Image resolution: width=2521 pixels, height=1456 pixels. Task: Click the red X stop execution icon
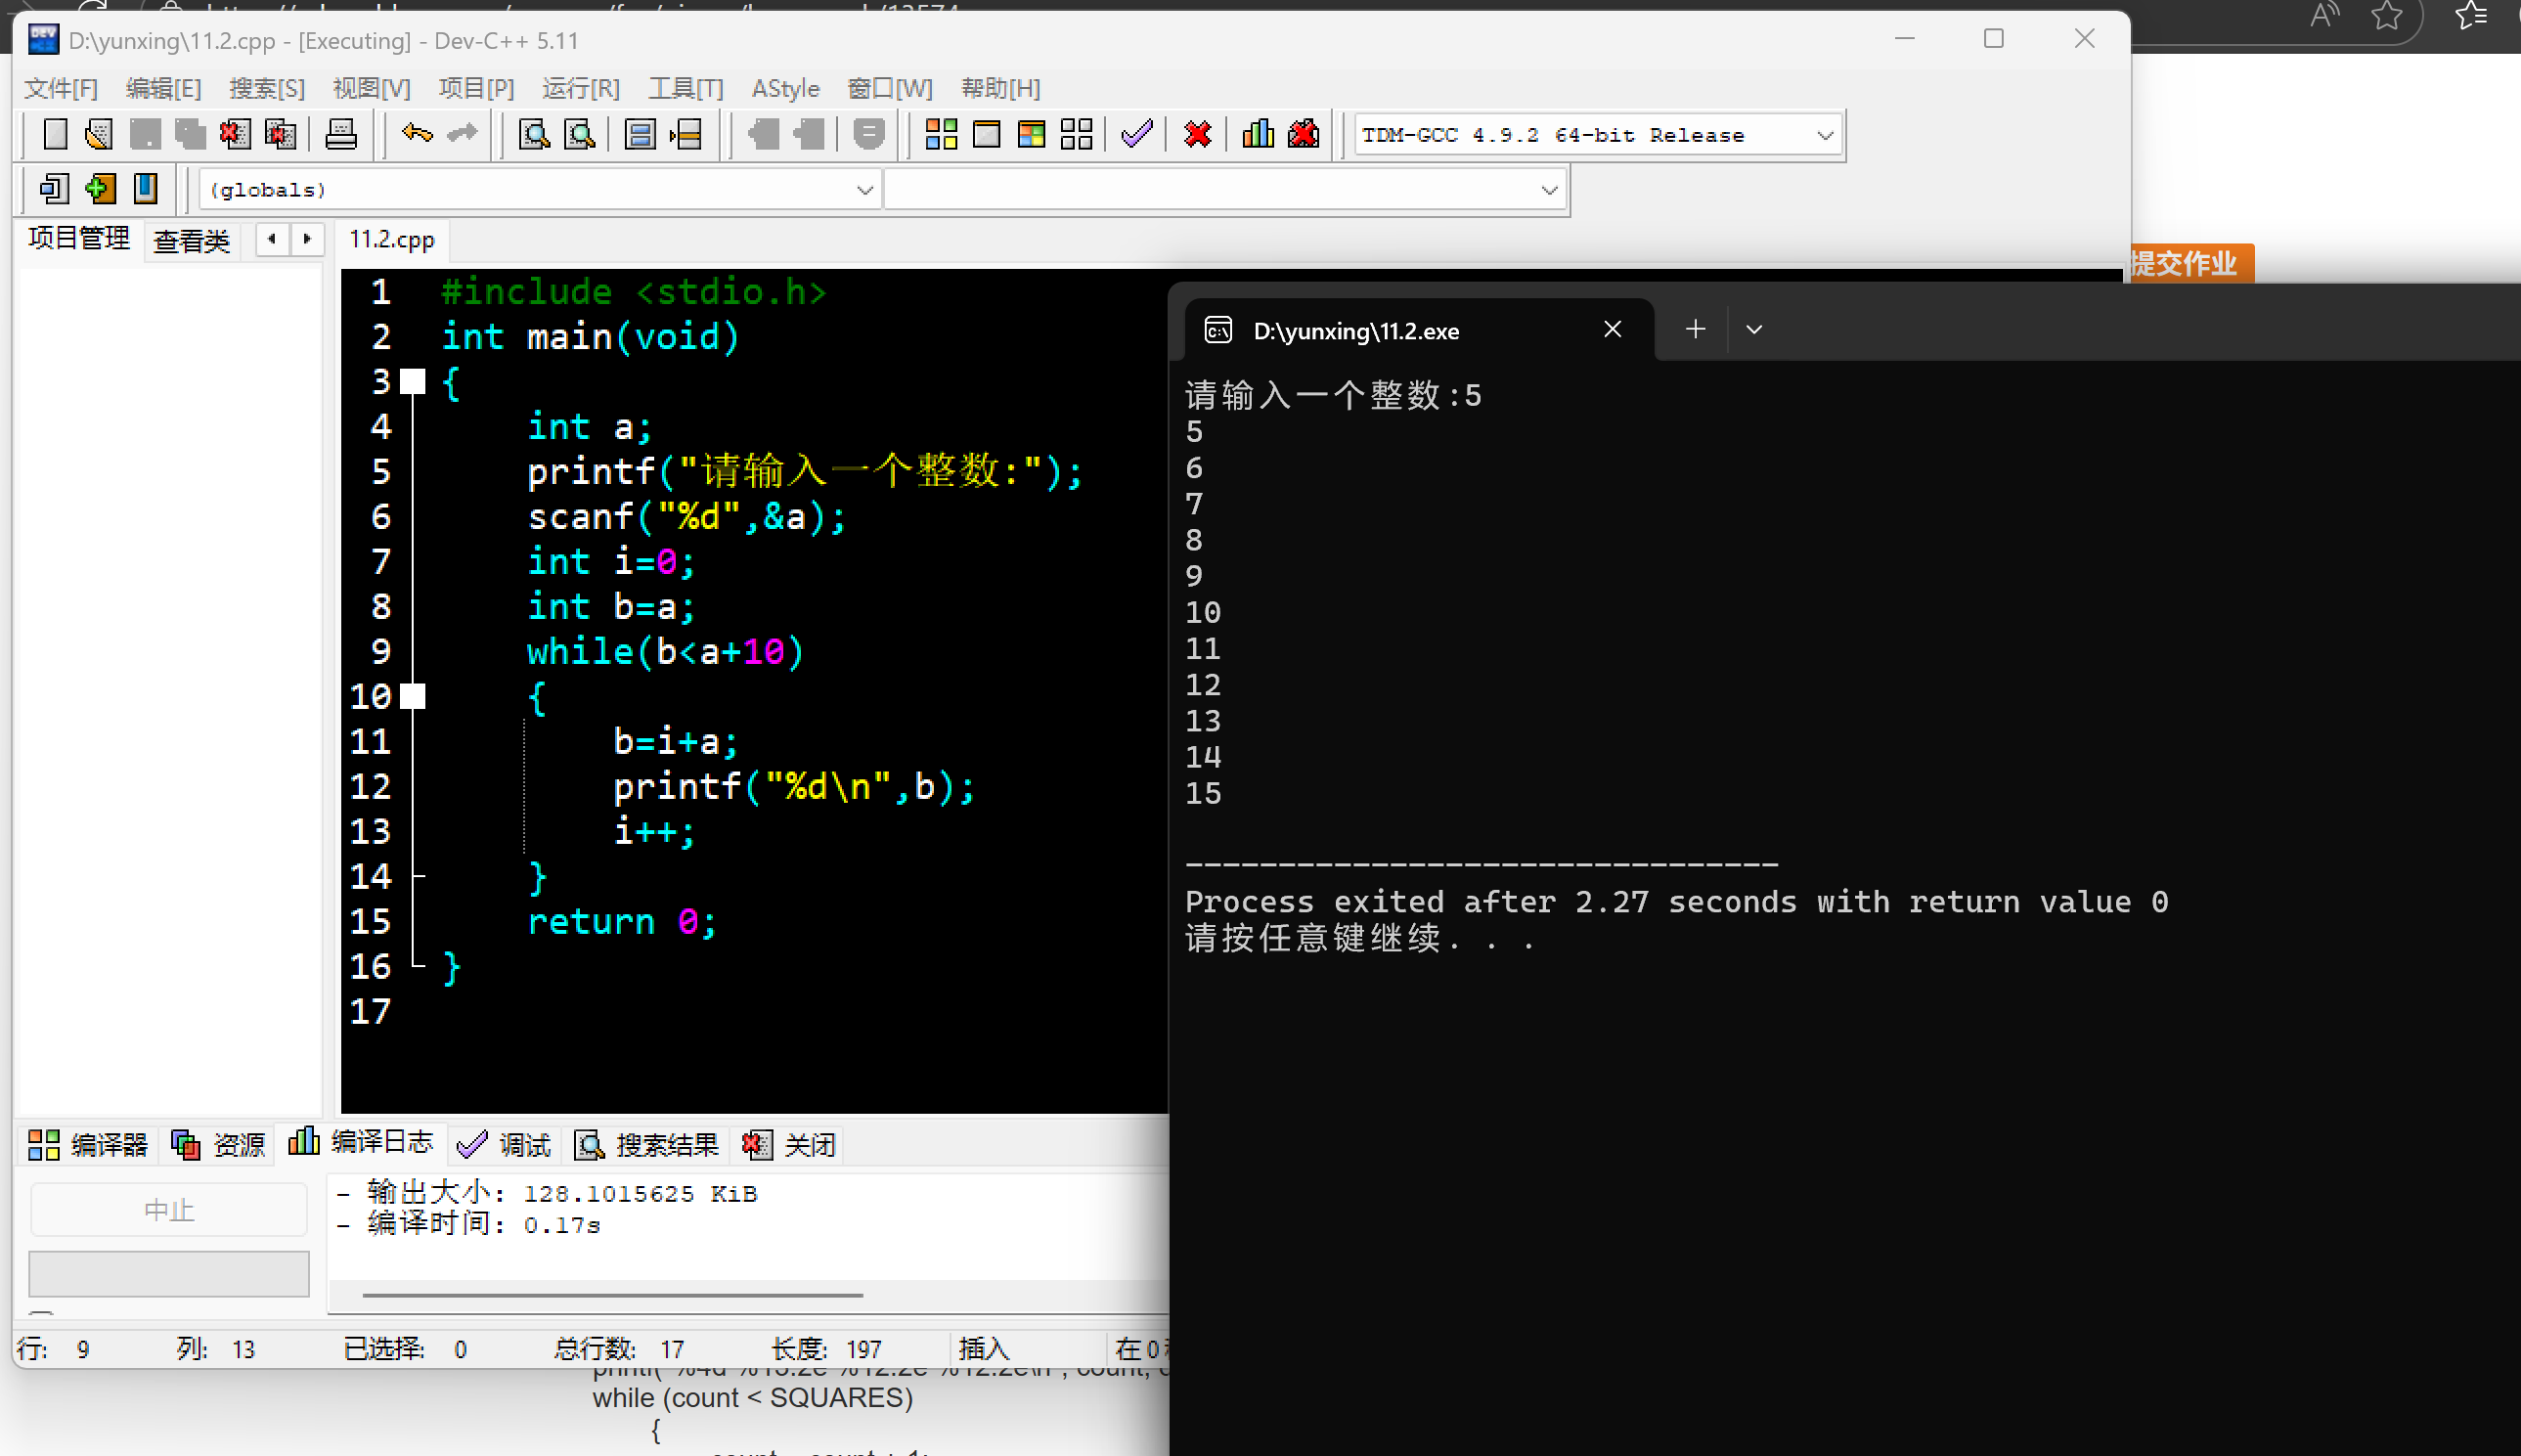(x=1196, y=134)
